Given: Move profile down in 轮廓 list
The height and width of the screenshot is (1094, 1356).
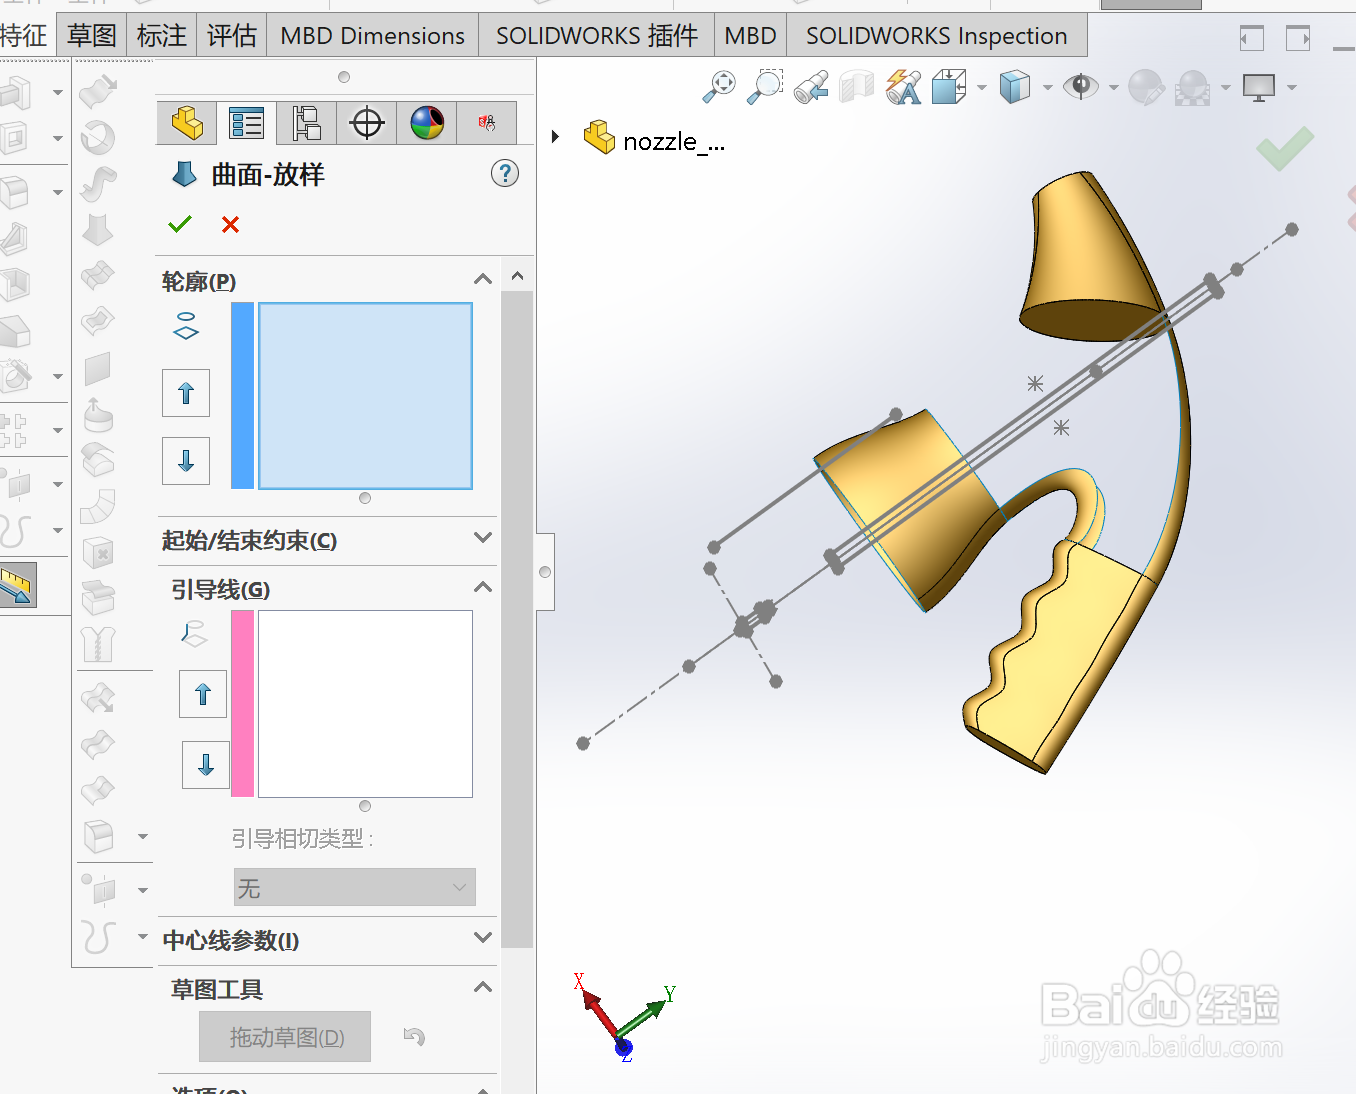Looking at the screenshot, I should [186, 460].
